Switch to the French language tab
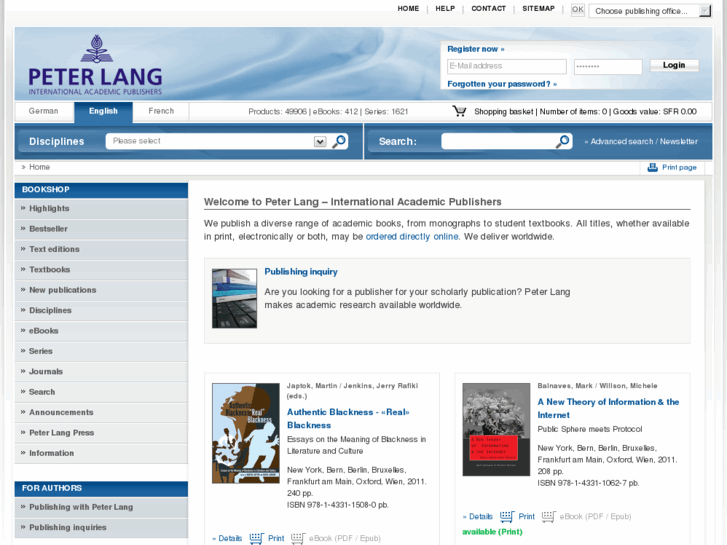727x545 pixels. [161, 111]
